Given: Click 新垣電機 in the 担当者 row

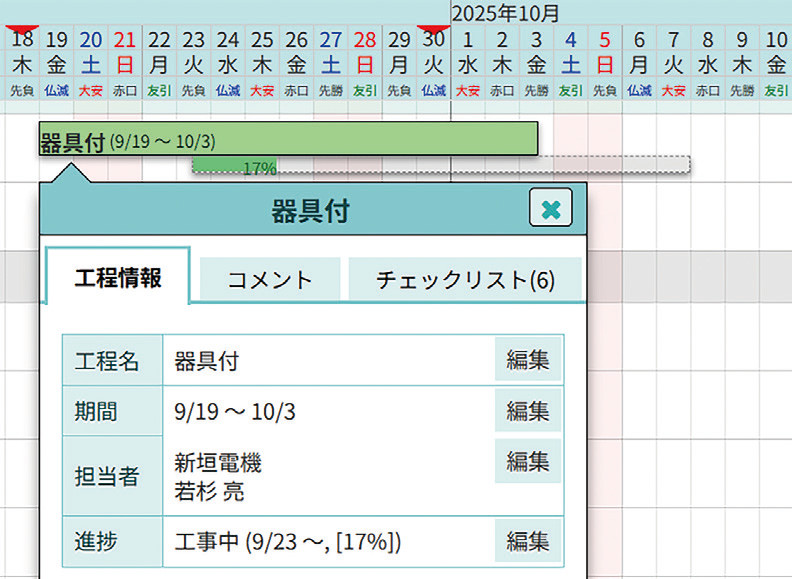Looking at the screenshot, I should 218,462.
